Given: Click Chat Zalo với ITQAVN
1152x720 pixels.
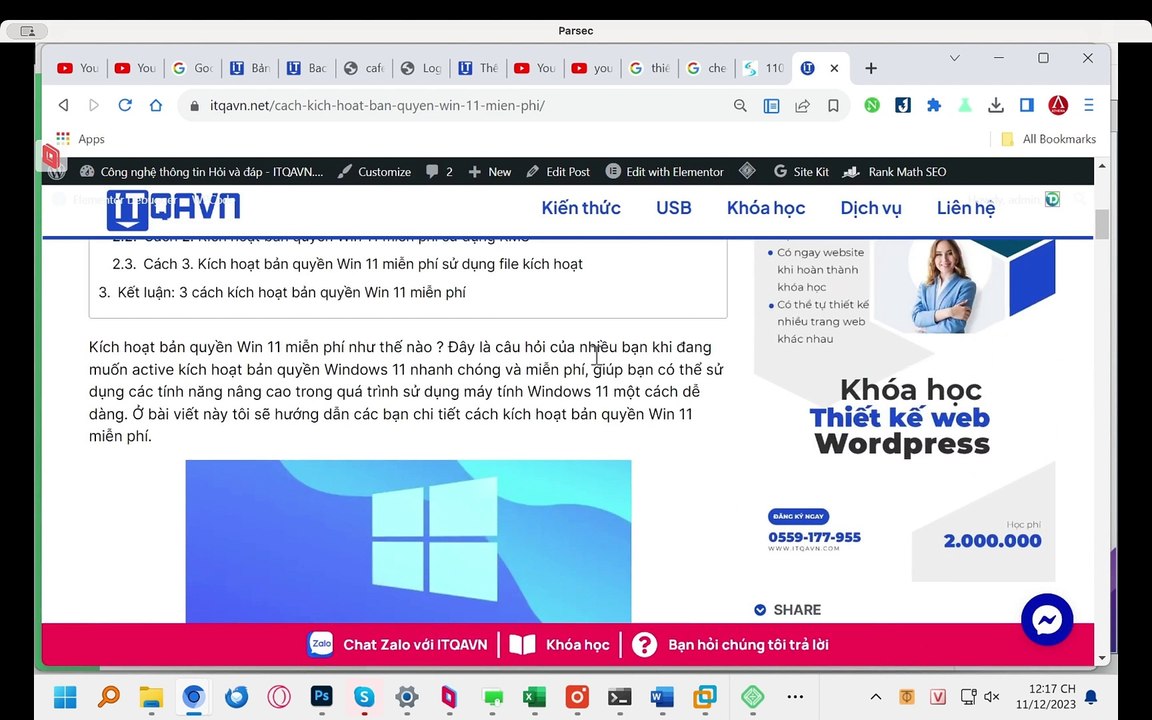Looking at the screenshot, I should tap(397, 644).
